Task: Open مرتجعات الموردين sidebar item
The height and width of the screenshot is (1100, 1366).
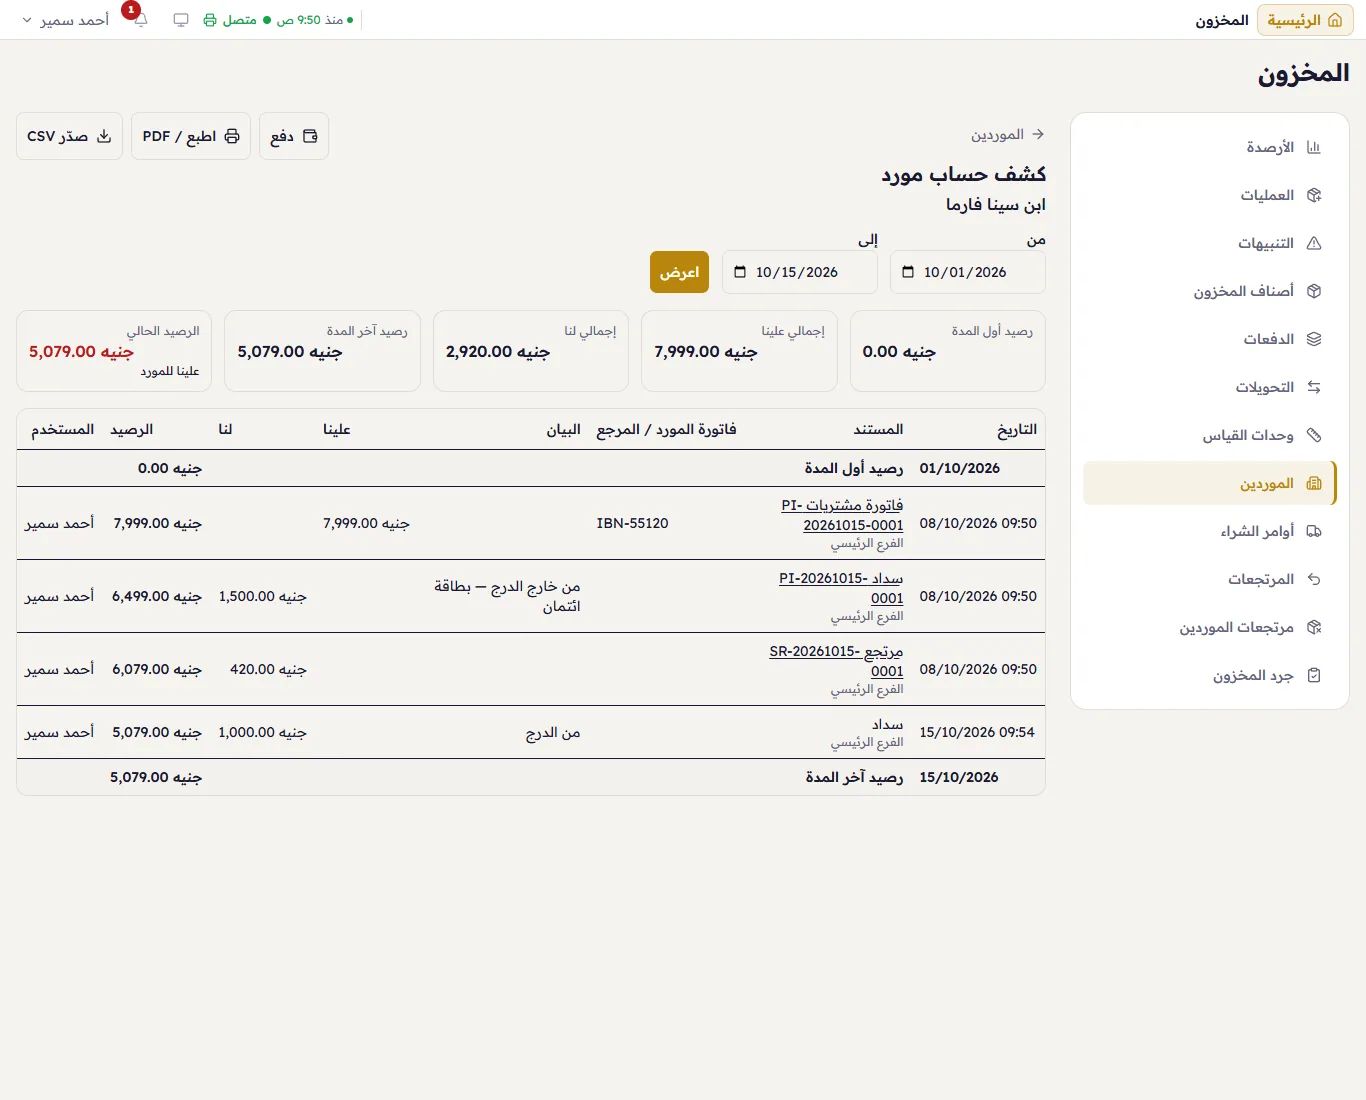Action: pyautogui.click(x=1210, y=627)
